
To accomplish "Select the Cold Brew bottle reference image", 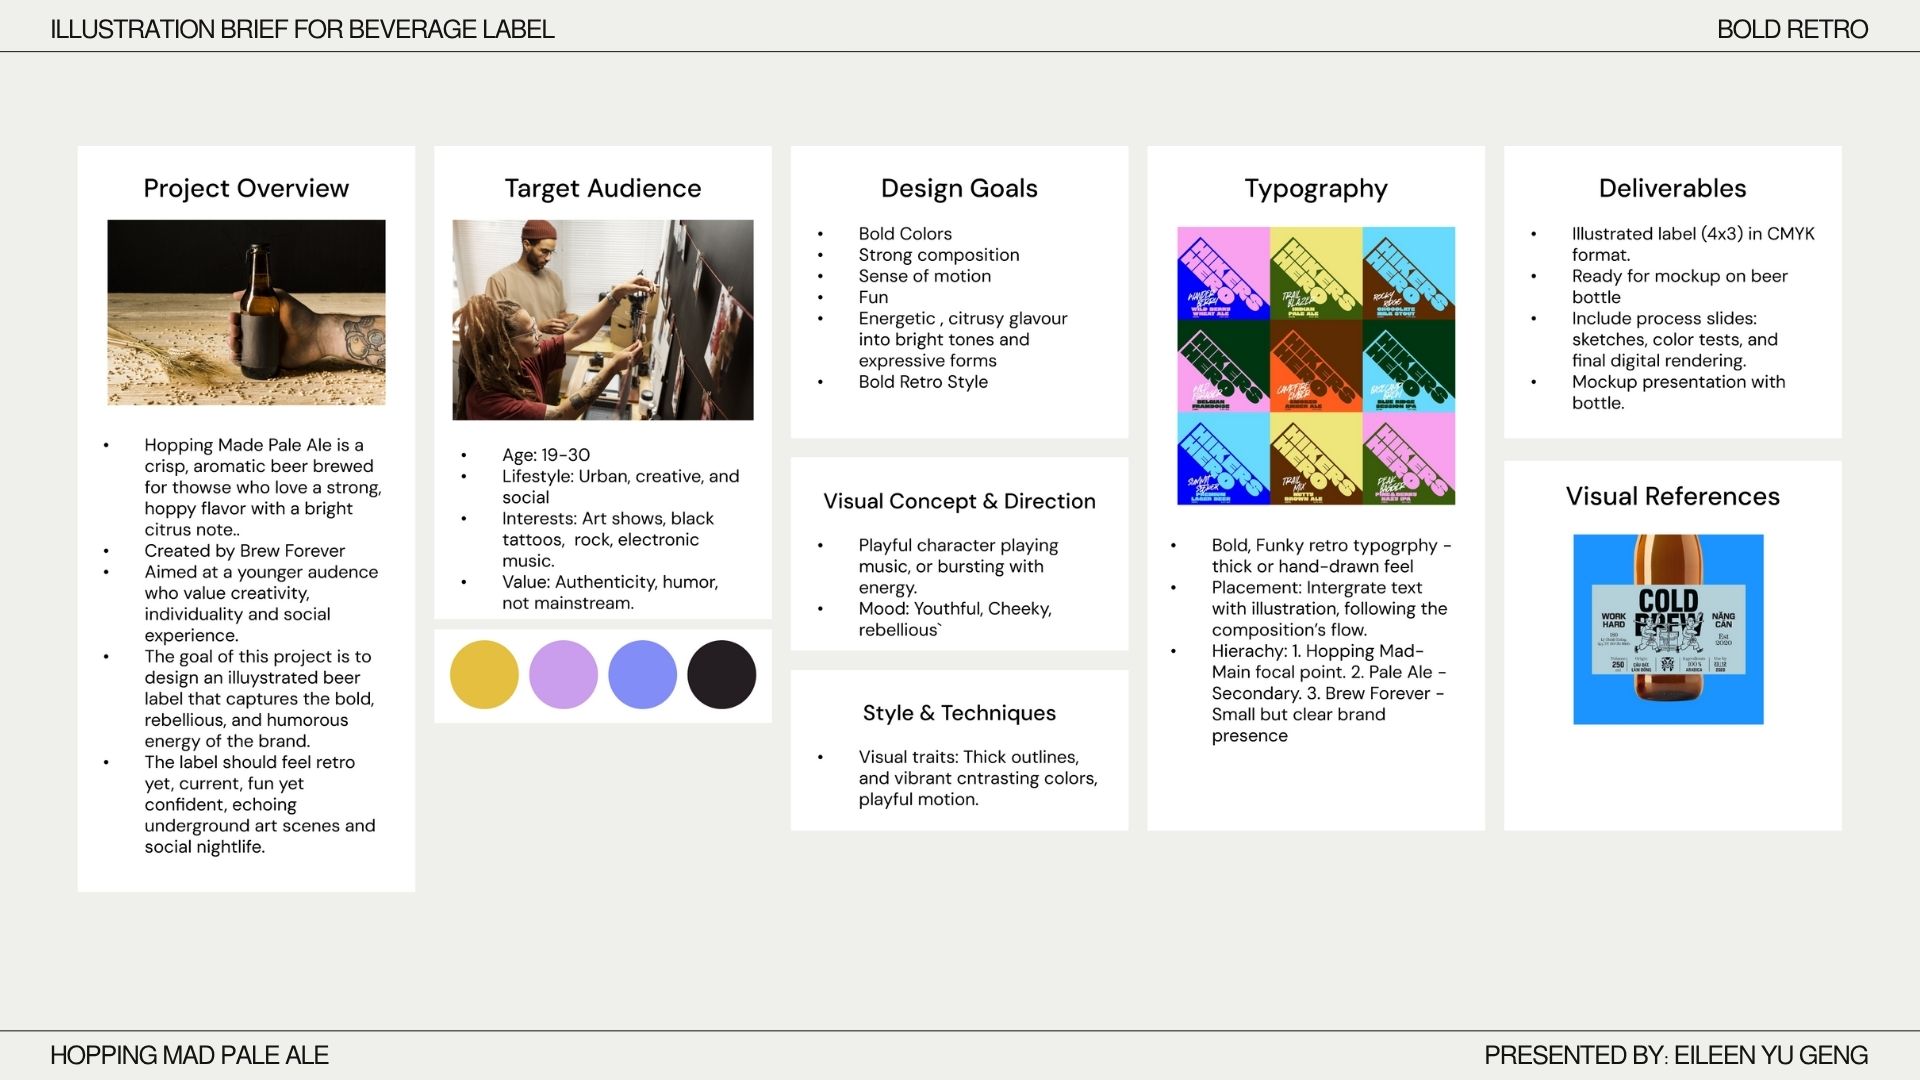I will coord(1668,629).
